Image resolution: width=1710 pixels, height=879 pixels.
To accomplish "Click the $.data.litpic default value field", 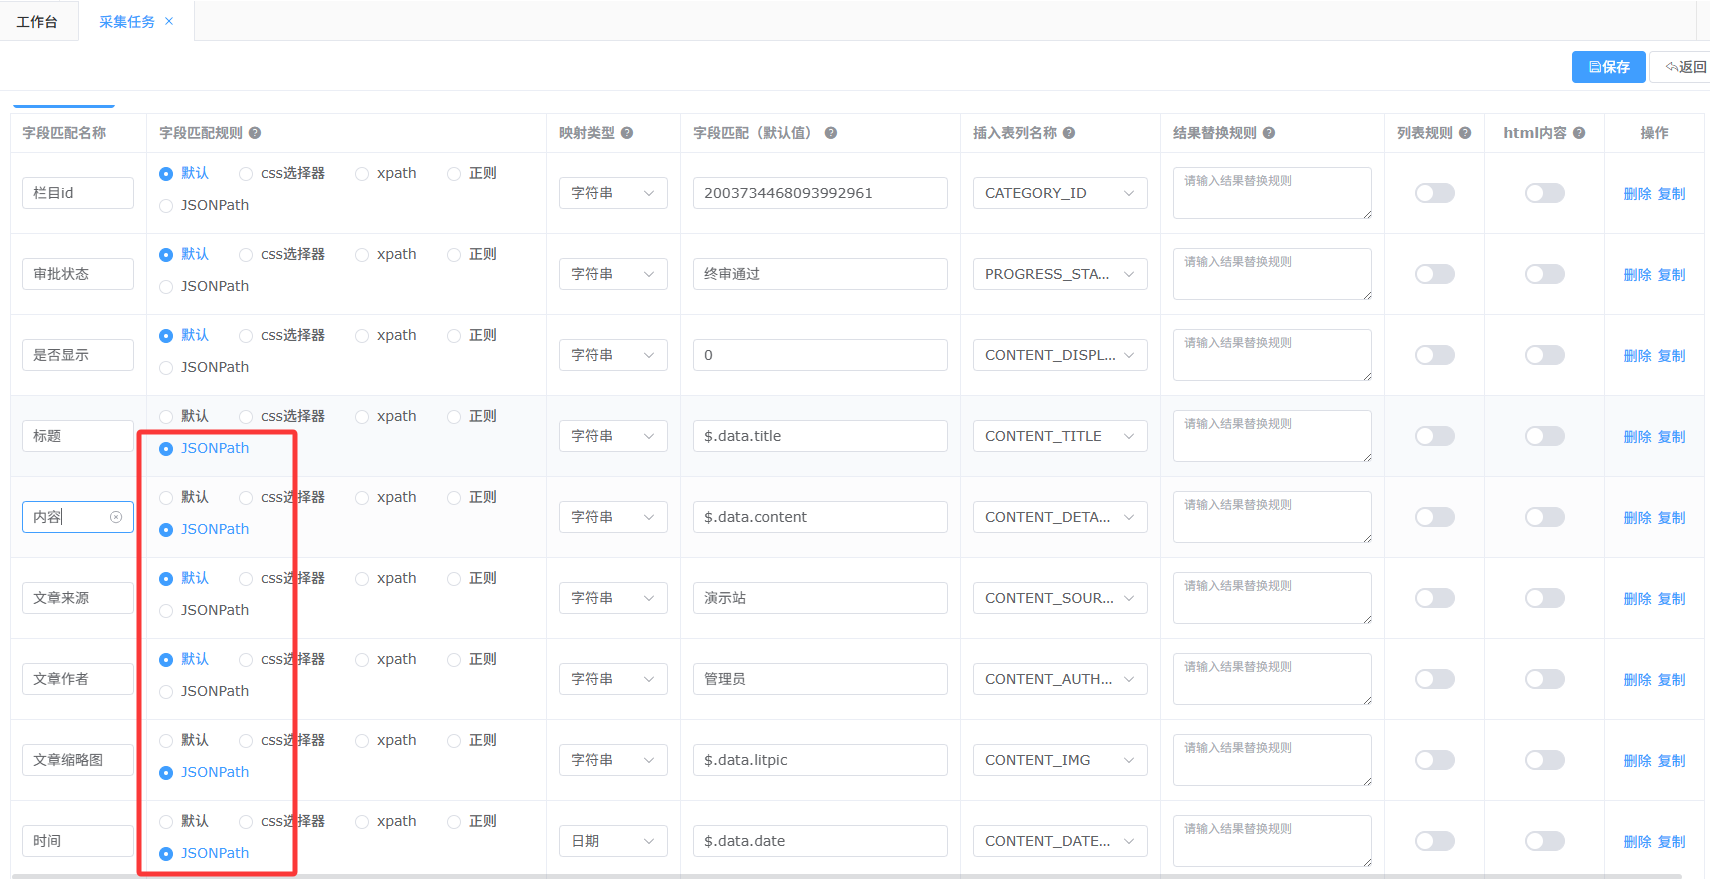I will click(819, 760).
